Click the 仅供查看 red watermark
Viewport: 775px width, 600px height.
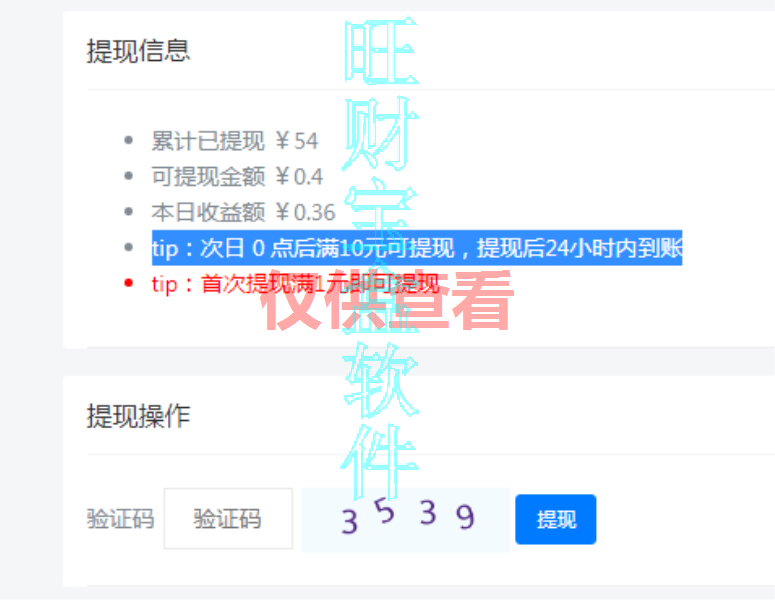[388, 300]
